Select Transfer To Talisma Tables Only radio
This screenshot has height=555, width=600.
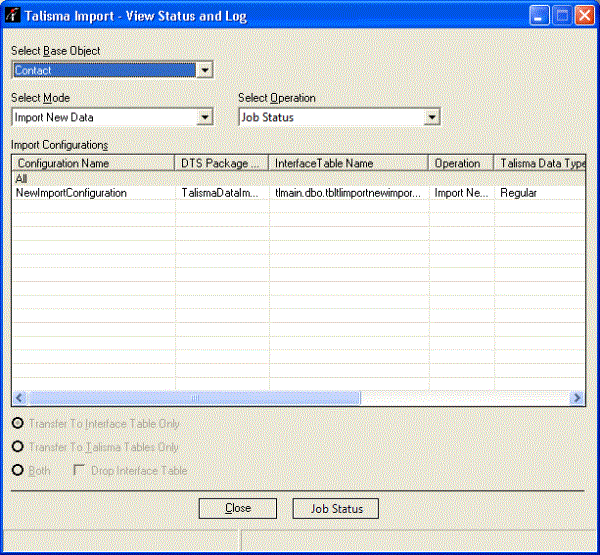18,447
